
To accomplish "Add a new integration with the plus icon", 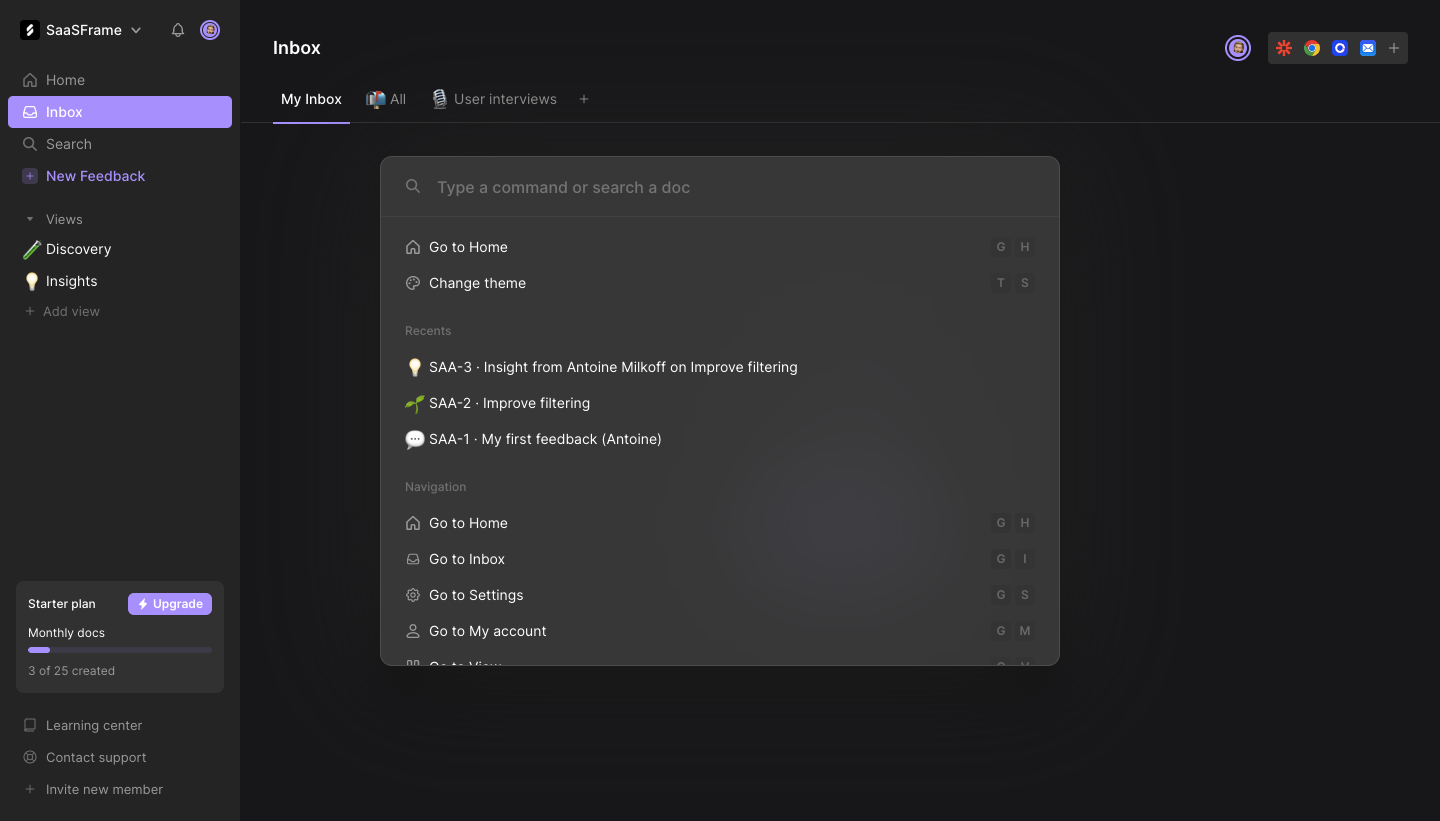I will tap(1394, 48).
